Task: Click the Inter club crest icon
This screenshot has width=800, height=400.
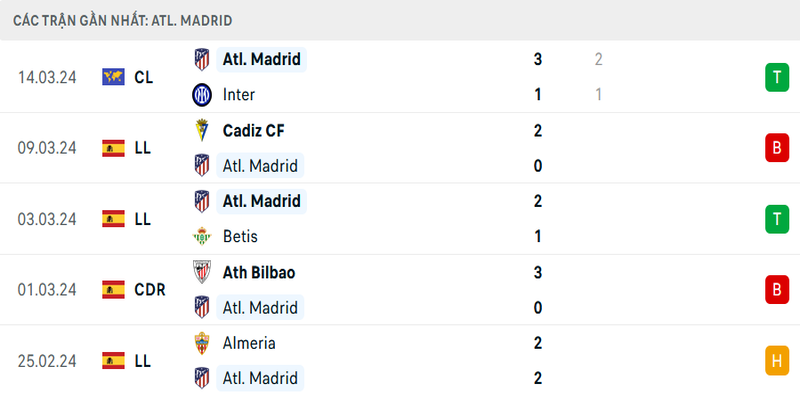Action: point(202,95)
